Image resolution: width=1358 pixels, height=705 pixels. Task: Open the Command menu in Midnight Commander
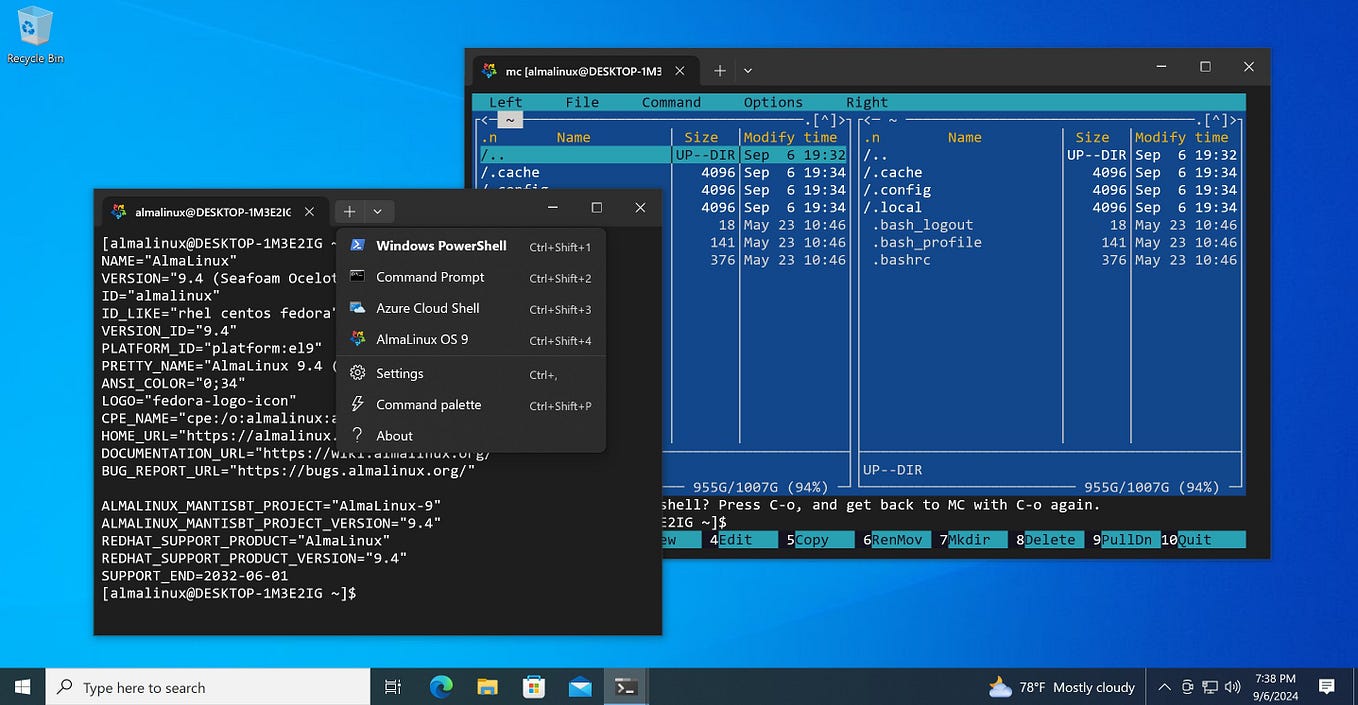point(671,101)
